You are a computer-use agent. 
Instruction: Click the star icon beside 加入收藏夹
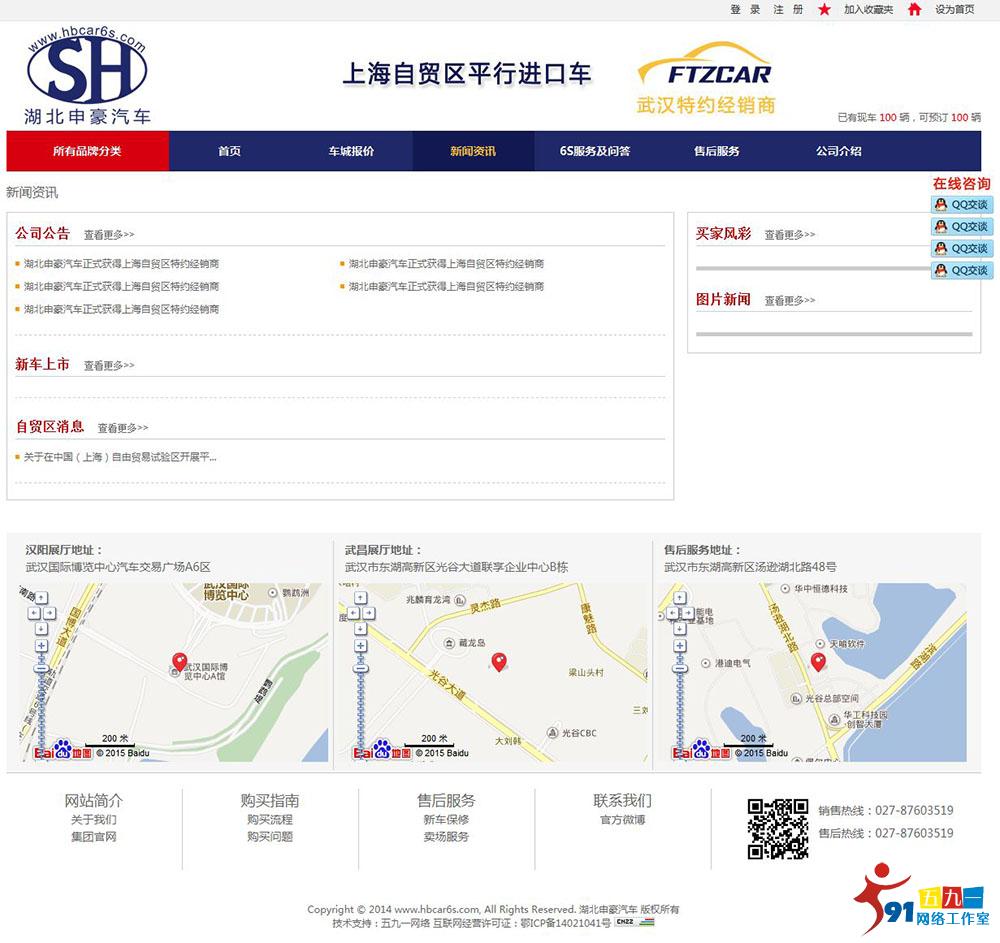coord(823,12)
